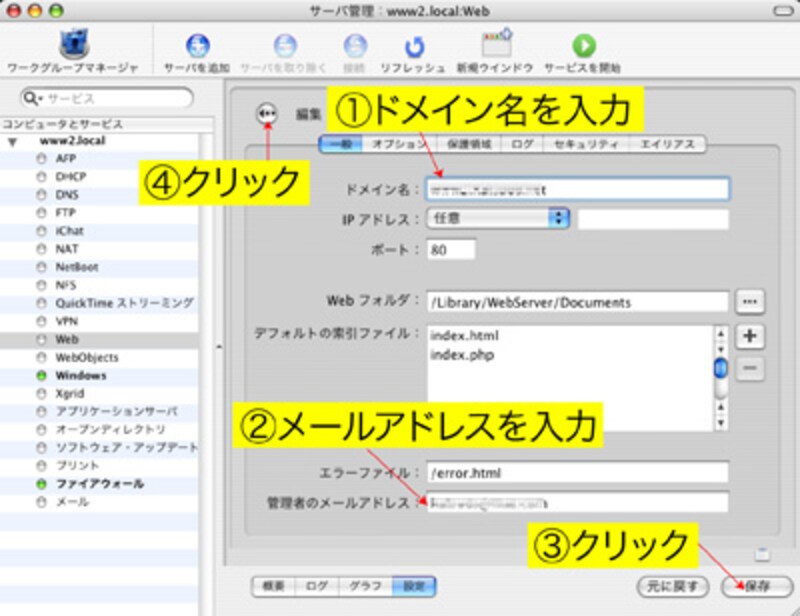Click the 元に戻す (Revert) button

coord(673,585)
